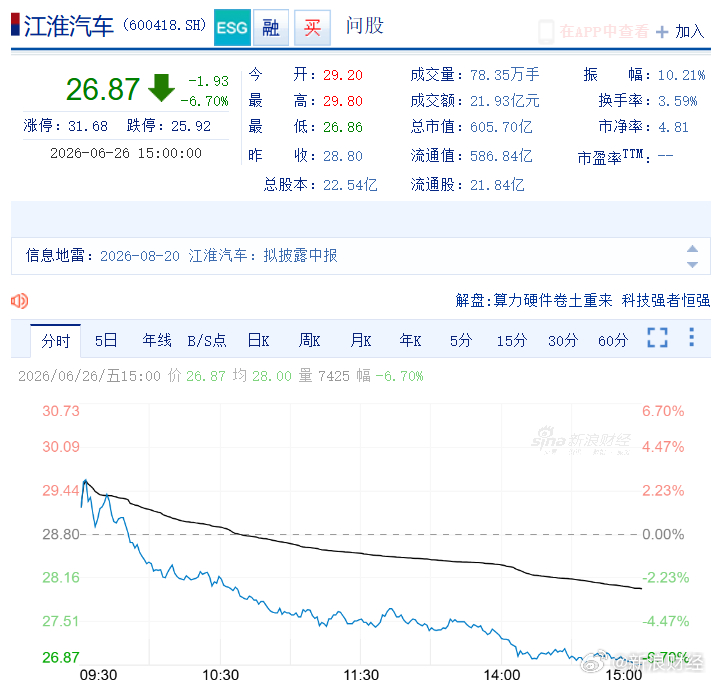Click the down arrow in 信息地雷 box
Viewport: 712px width, 681px height.
pos(692,264)
